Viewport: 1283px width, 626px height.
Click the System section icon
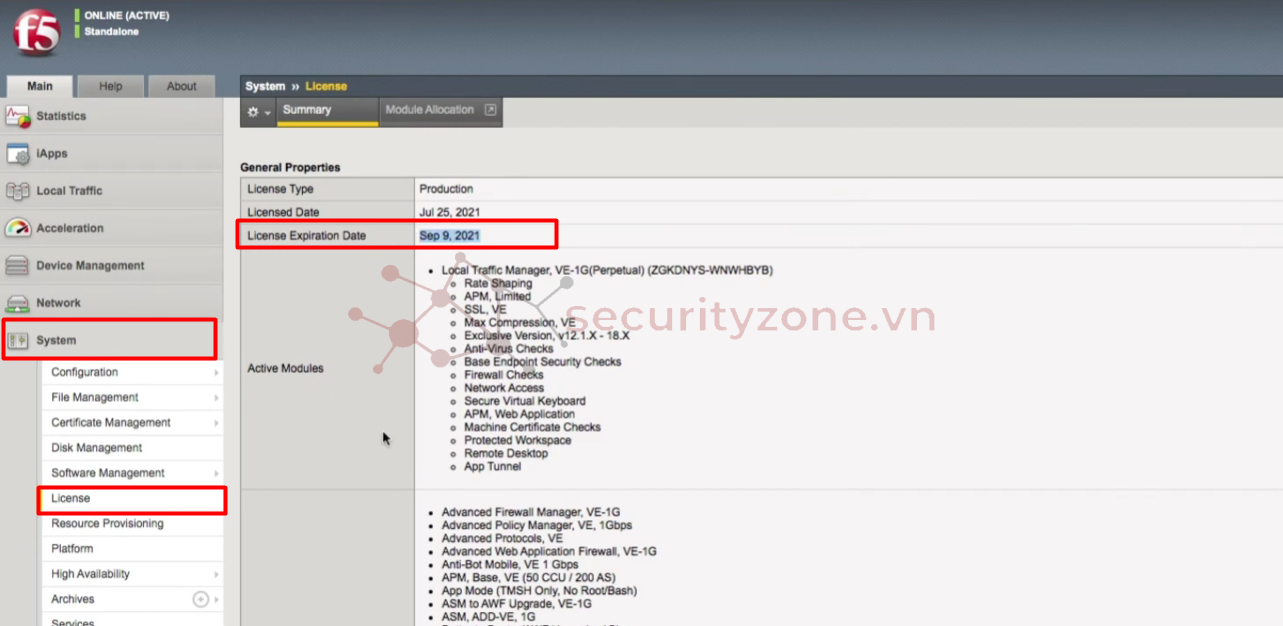tap(18, 340)
